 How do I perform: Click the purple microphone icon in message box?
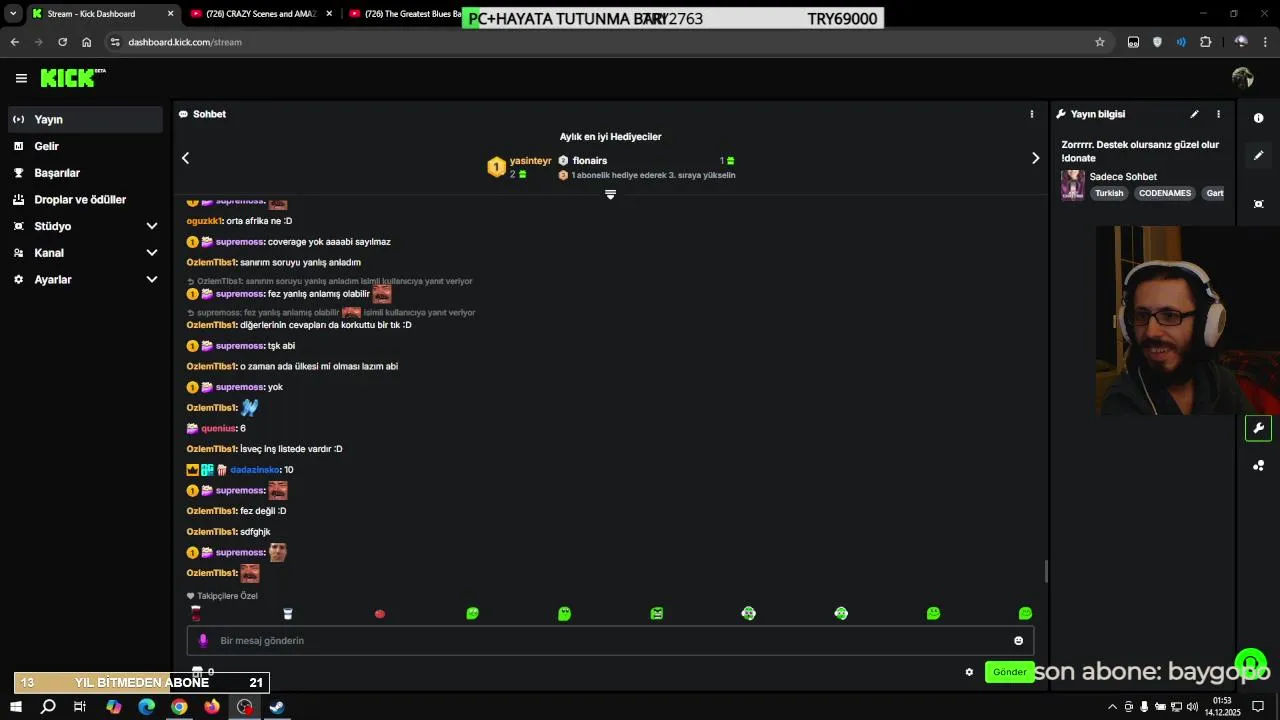pos(203,641)
